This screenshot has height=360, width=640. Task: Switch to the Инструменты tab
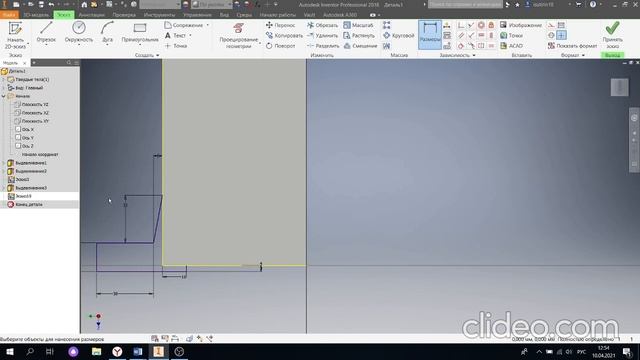point(159,15)
